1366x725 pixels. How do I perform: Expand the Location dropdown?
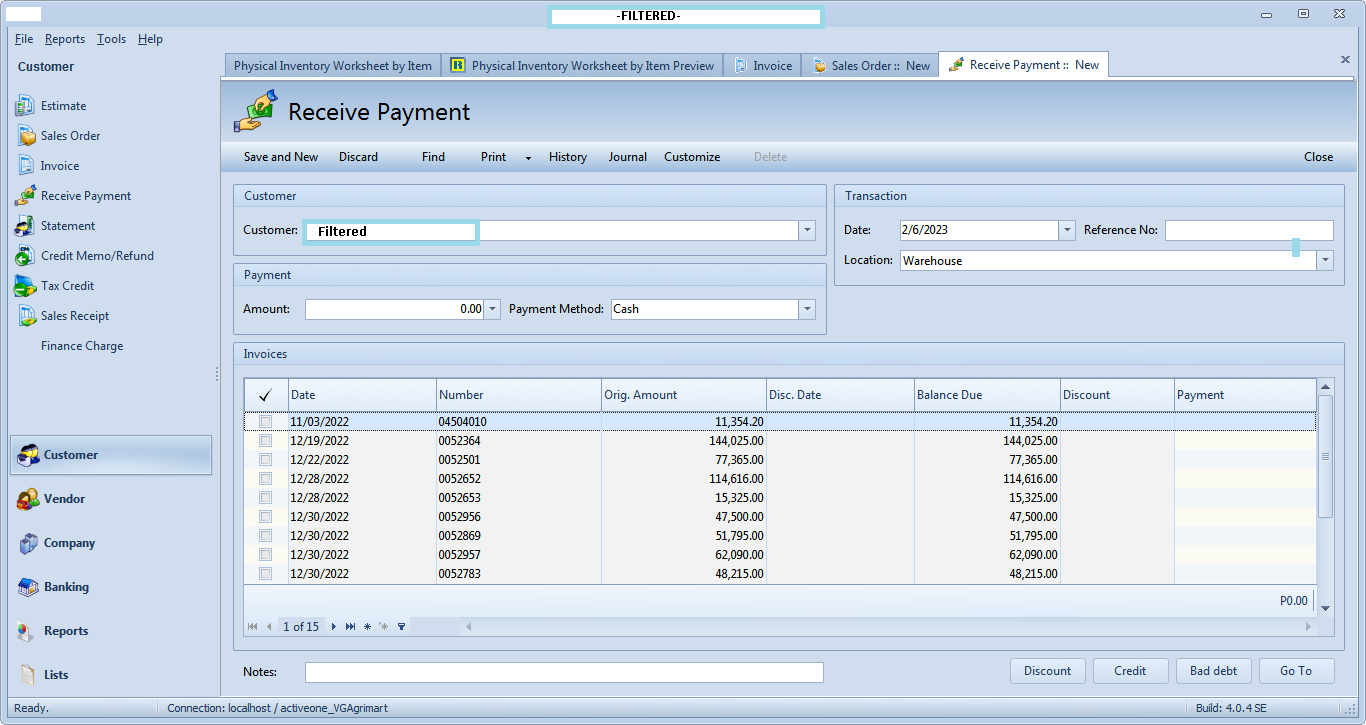click(1325, 260)
